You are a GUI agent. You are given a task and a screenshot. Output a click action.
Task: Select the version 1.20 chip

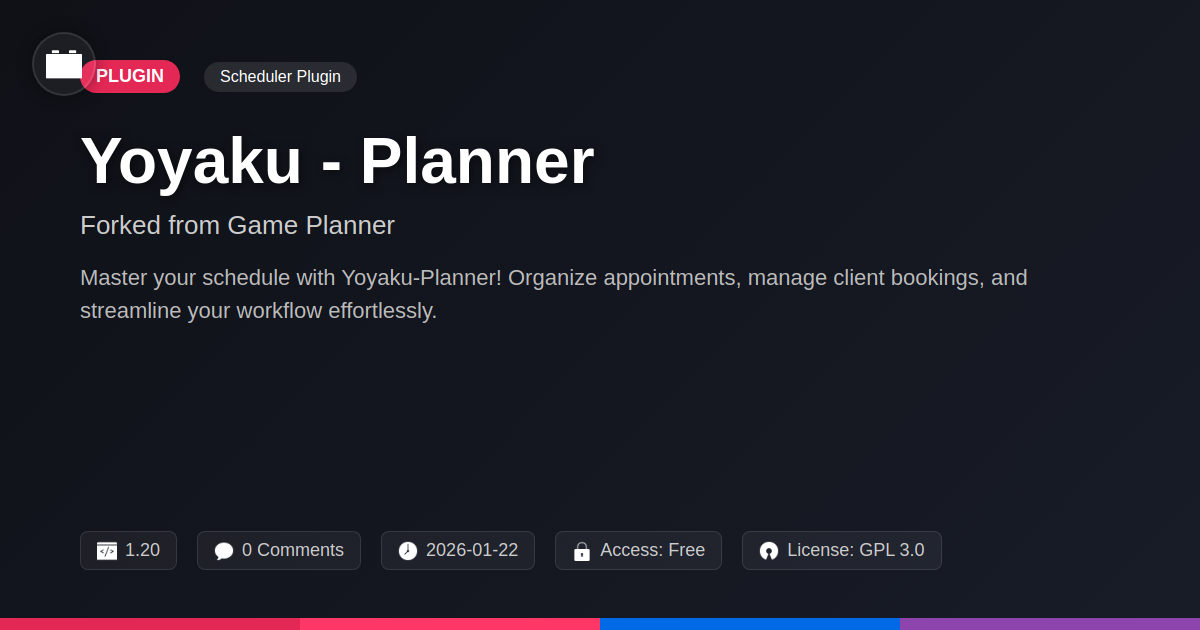128,551
